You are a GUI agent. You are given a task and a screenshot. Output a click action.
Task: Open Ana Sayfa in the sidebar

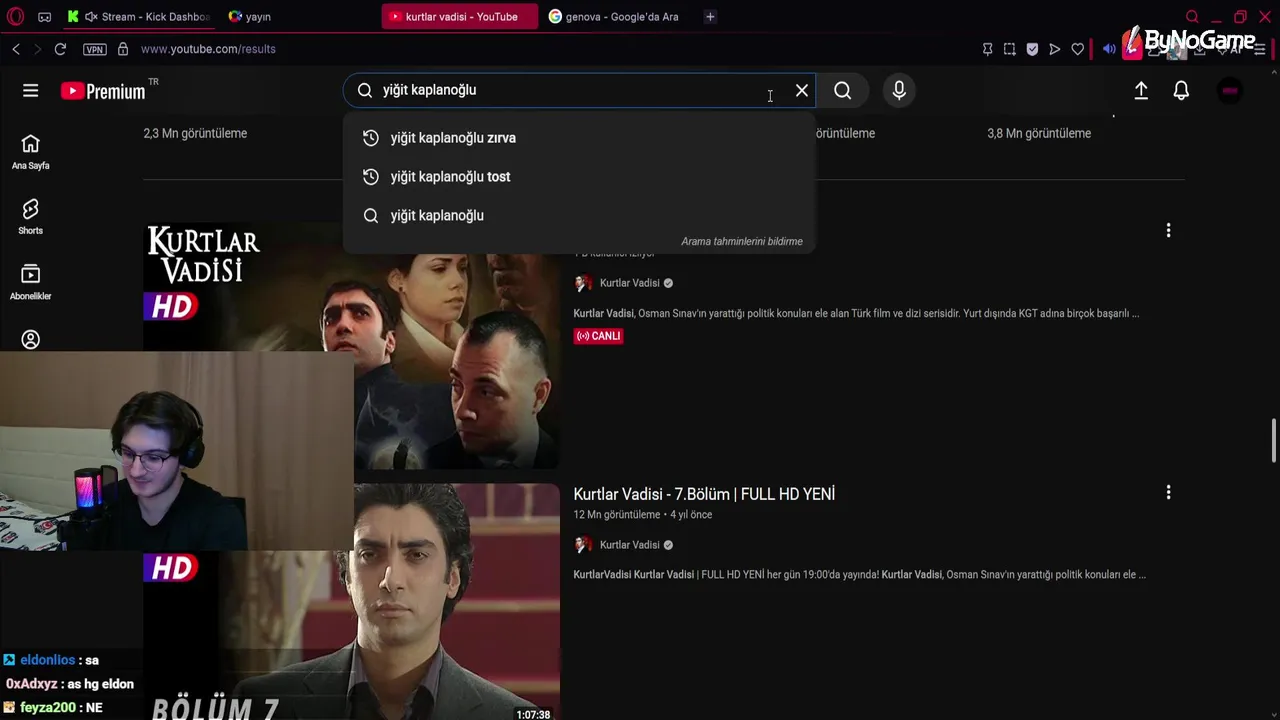point(31,152)
